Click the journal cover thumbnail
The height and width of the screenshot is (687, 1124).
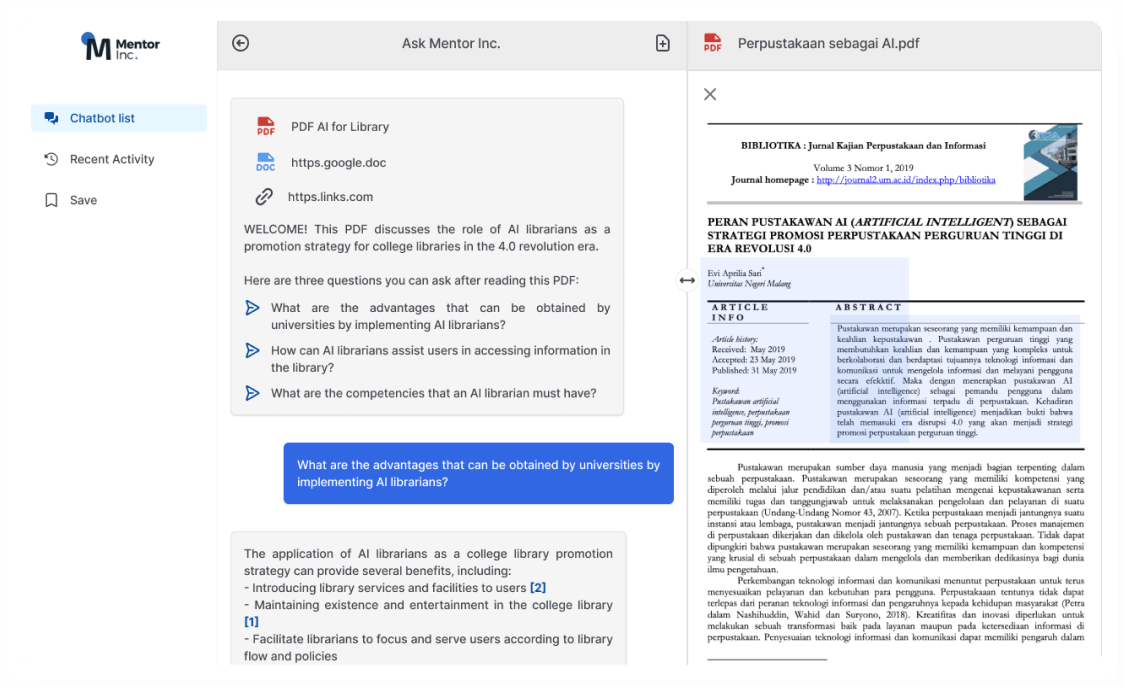[x=1050, y=162]
